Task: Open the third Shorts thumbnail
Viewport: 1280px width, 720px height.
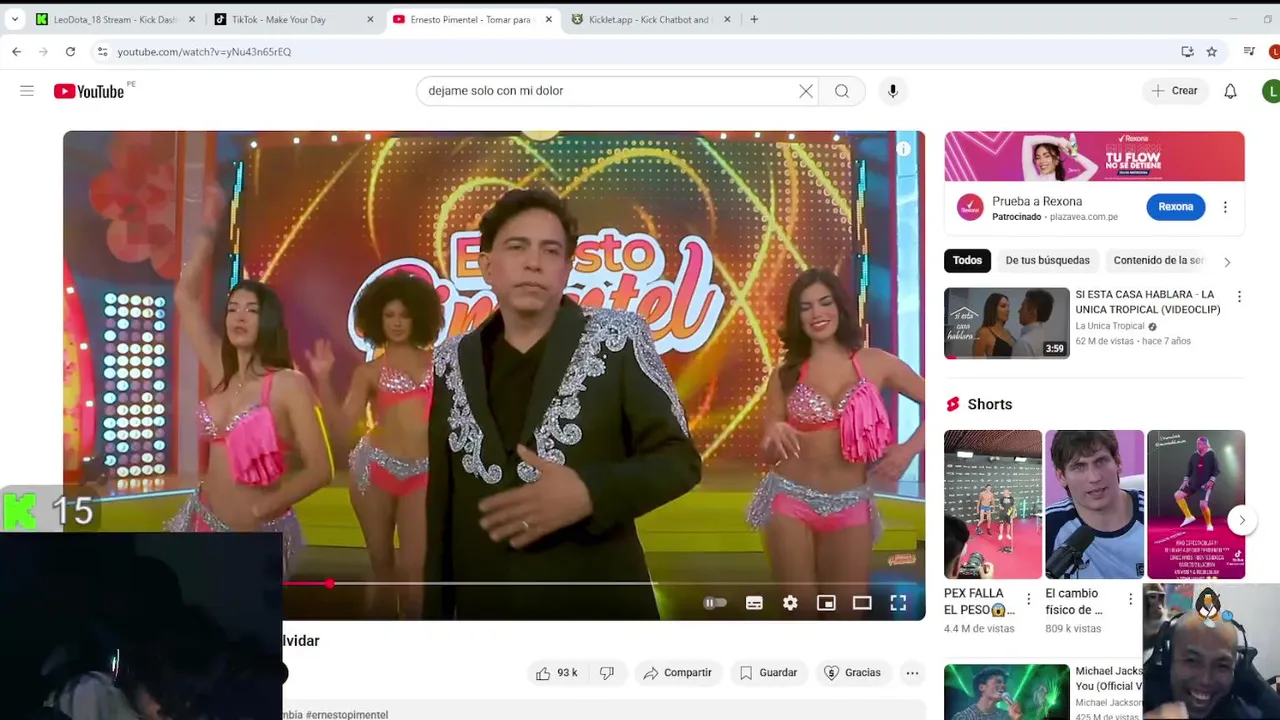Action: pyautogui.click(x=1196, y=505)
